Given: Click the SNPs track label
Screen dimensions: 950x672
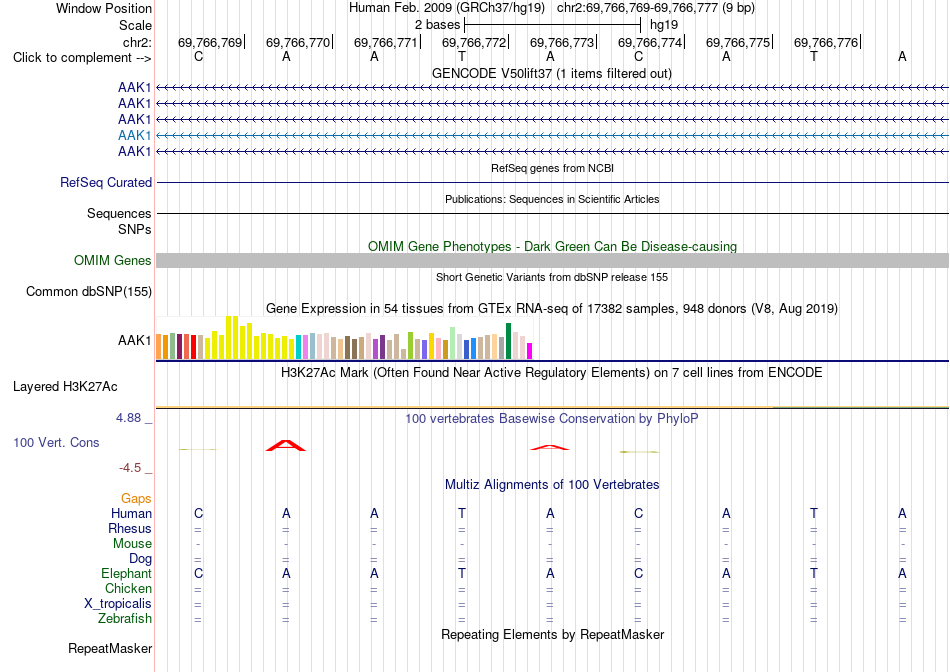Looking at the screenshot, I should point(135,230).
